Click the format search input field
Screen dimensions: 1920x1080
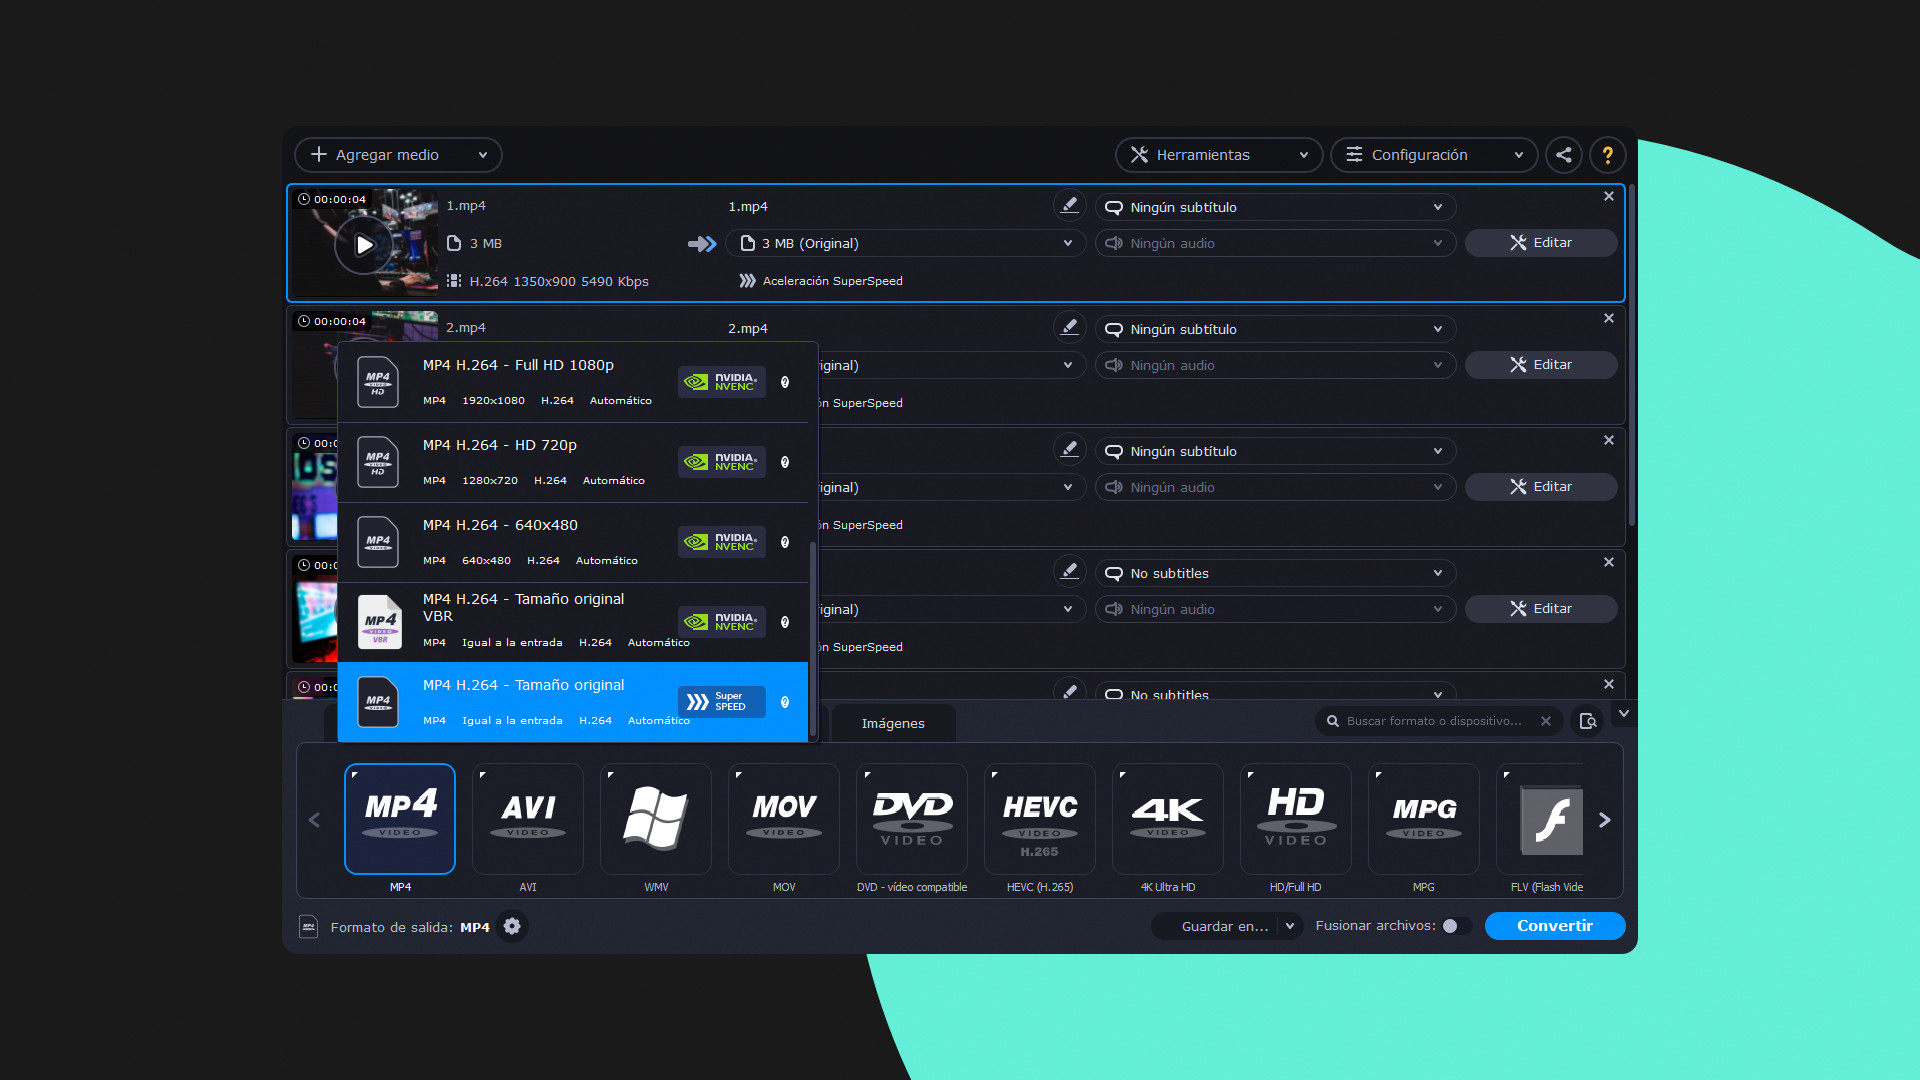1433,721
